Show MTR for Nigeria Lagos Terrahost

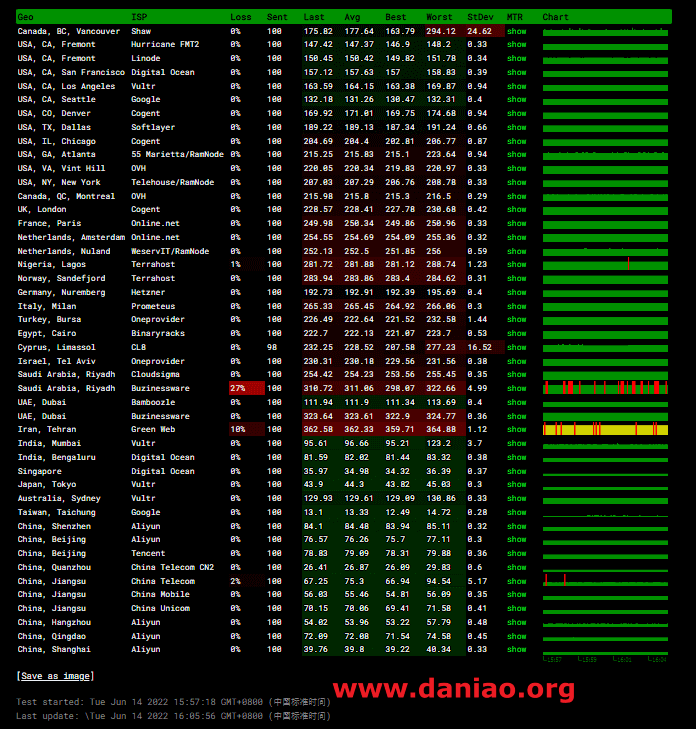tap(517, 264)
